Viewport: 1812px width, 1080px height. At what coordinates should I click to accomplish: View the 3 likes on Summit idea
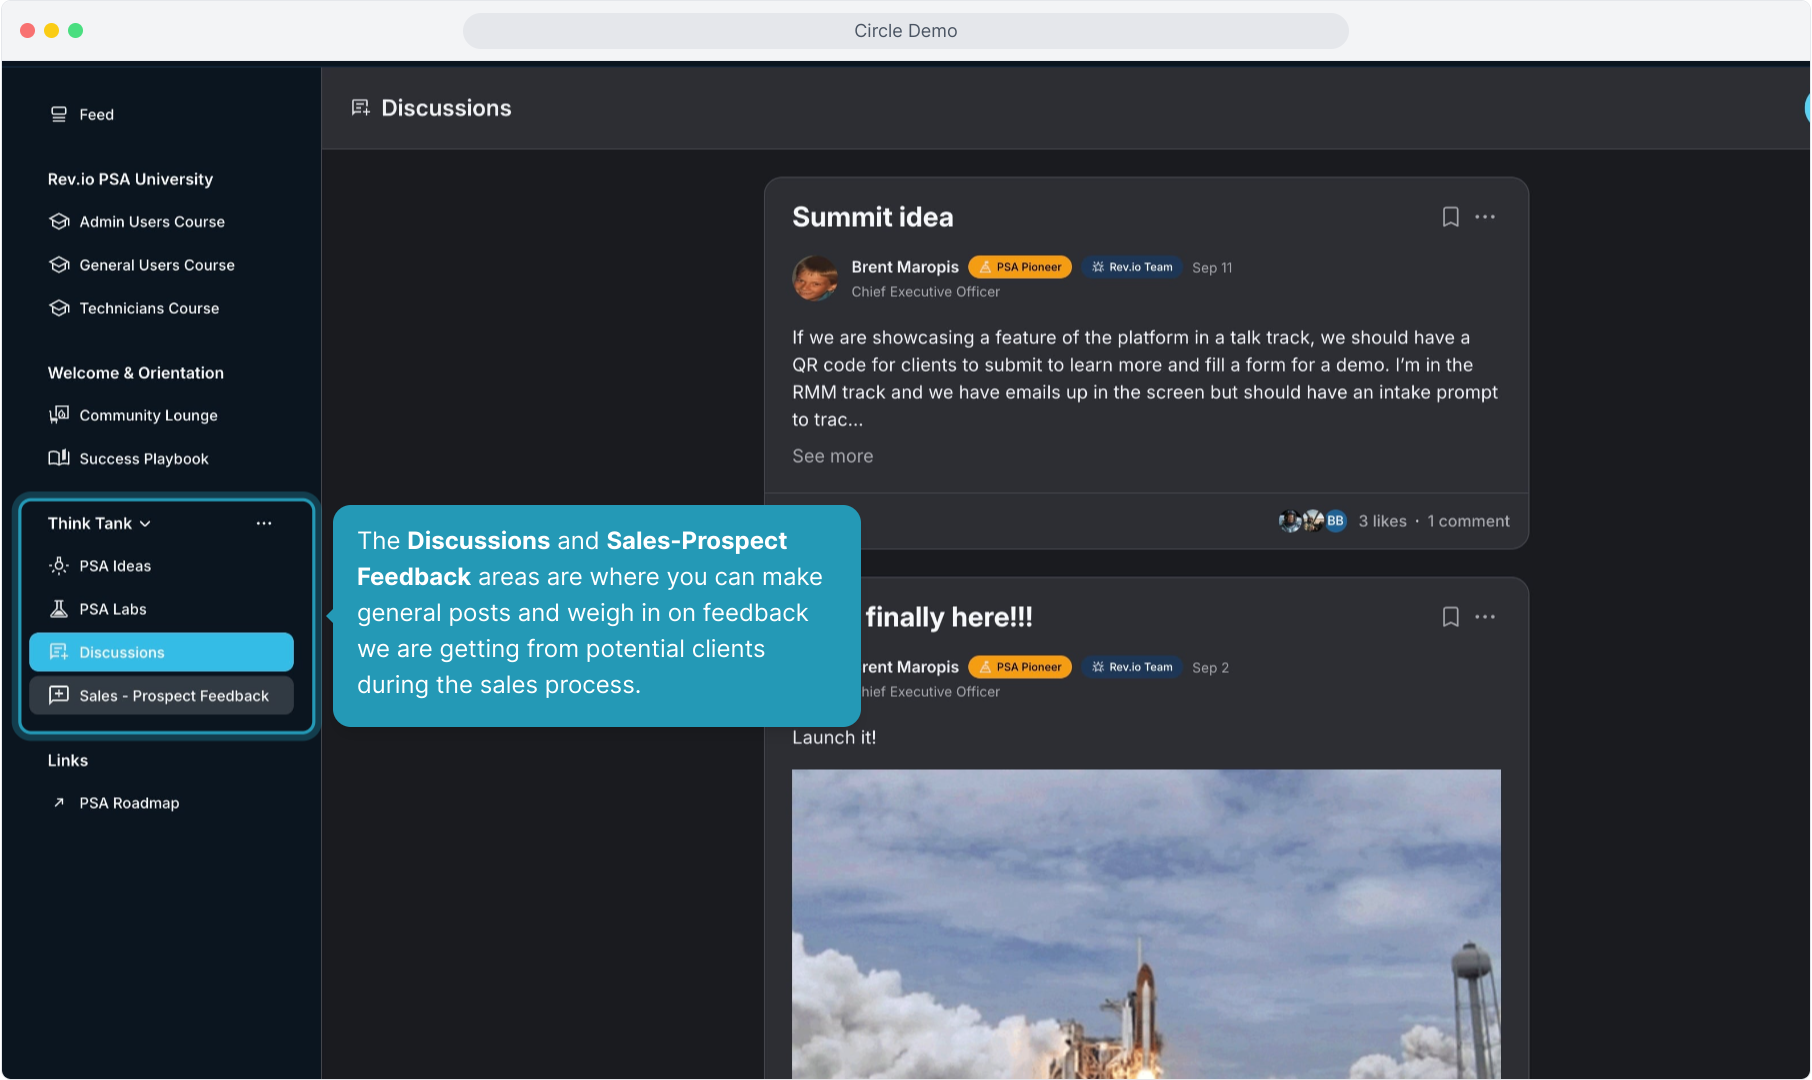1382,521
